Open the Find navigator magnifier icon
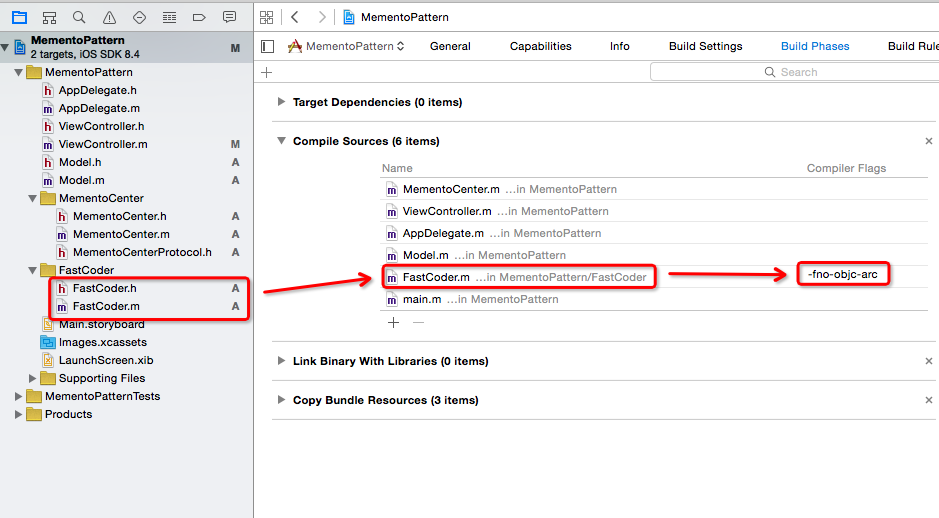This screenshot has height=518, width=939. click(x=79, y=17)
